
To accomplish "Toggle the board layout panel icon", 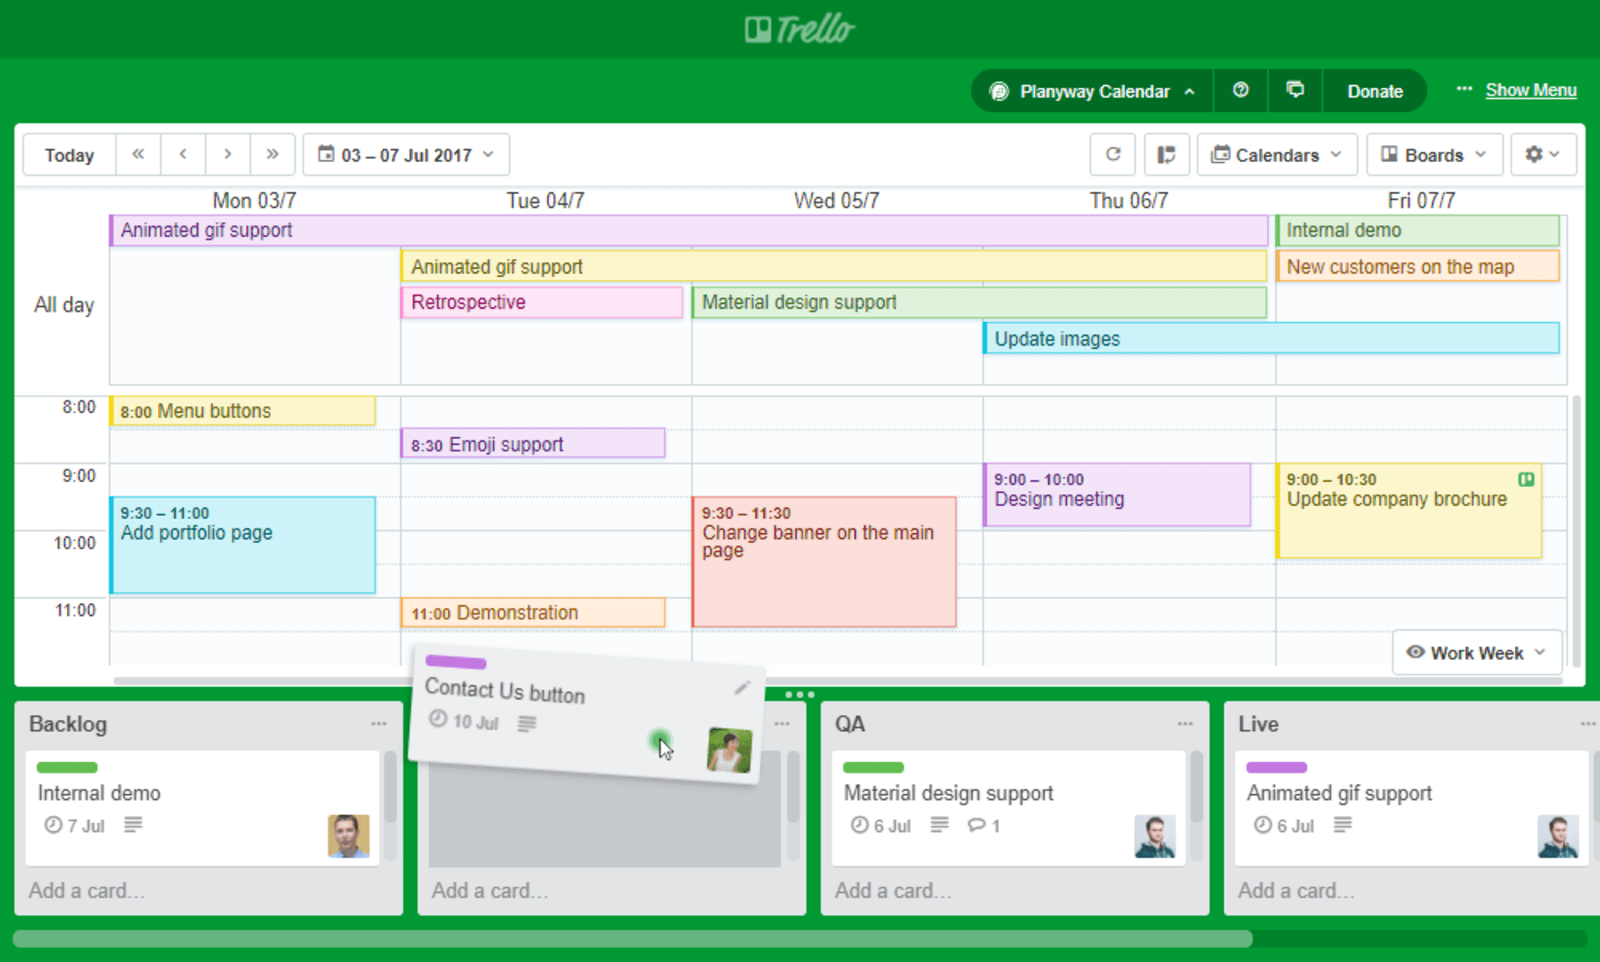I will pos(1166,154).
